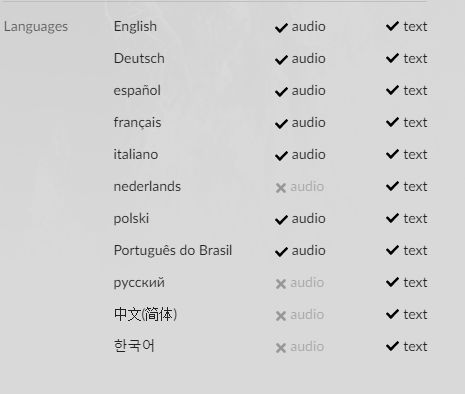Click the italiano audio checkmark
The image size is (465, 394).
(x=281, y=156)
